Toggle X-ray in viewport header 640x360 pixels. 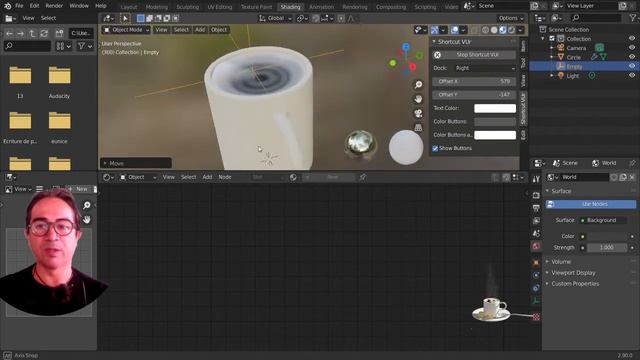pos(473,30)
